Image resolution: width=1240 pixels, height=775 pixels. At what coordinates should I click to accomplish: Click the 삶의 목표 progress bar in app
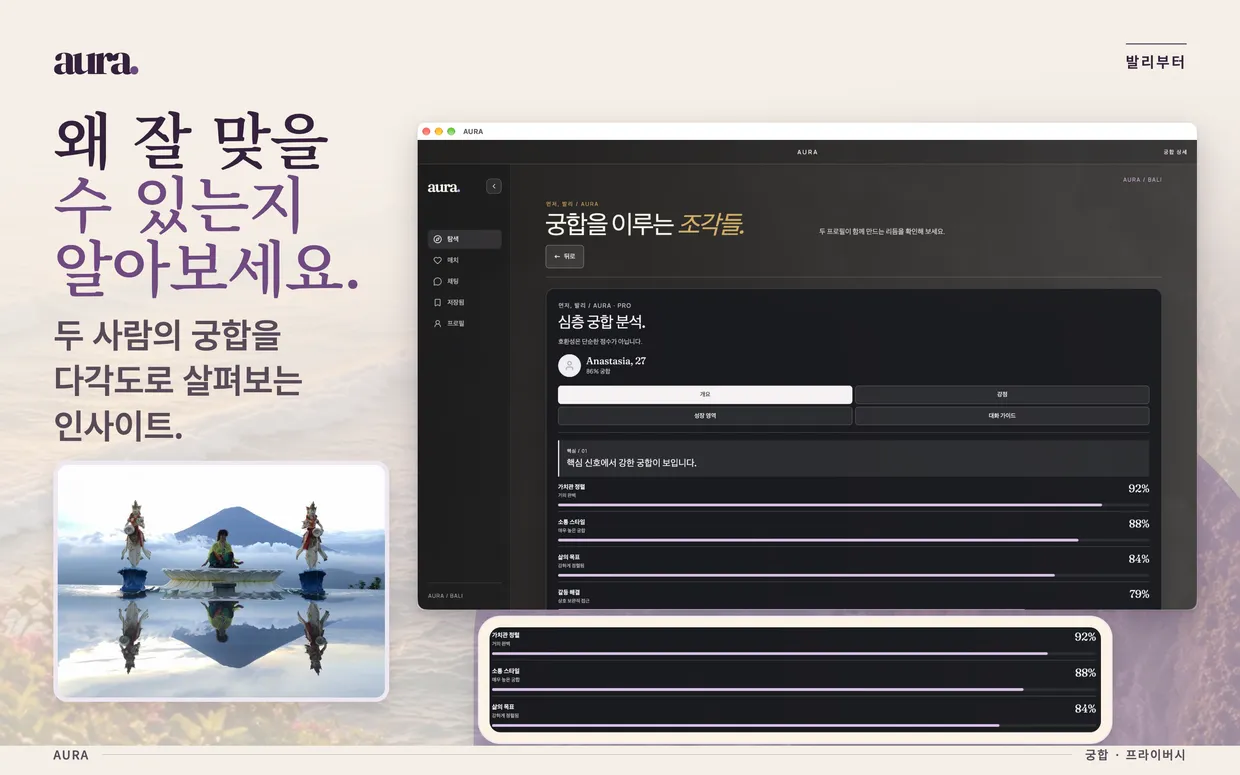point(853,575)
